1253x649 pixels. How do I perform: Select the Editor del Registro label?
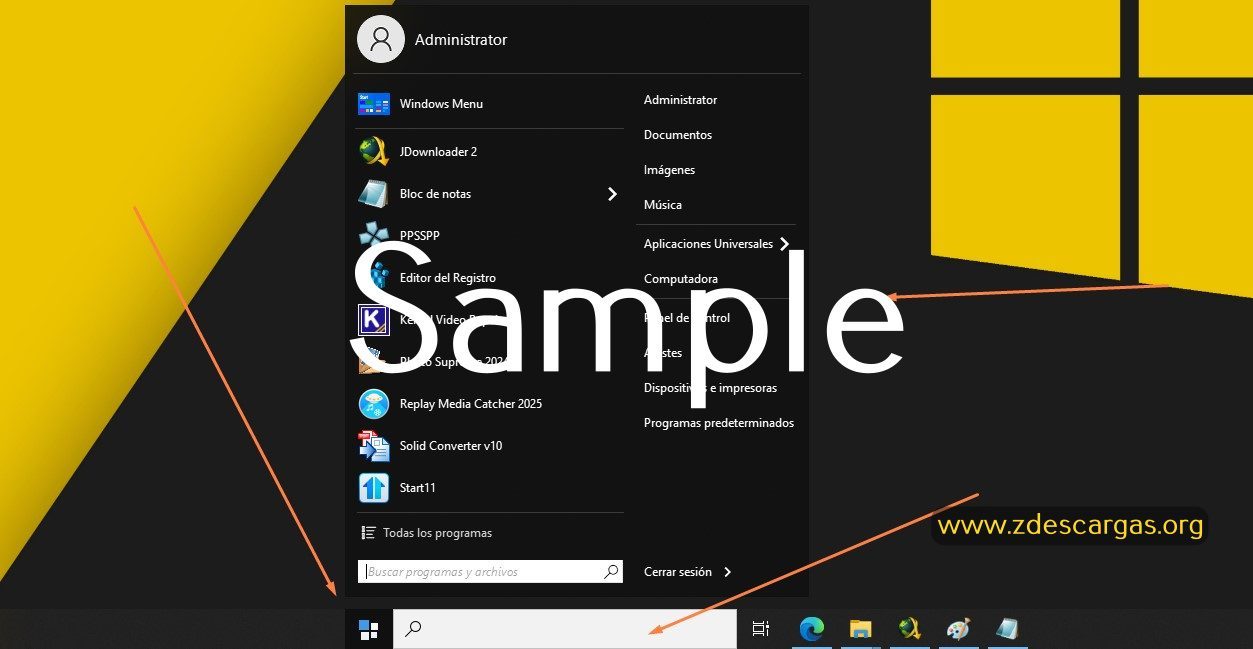click(447, 278)
